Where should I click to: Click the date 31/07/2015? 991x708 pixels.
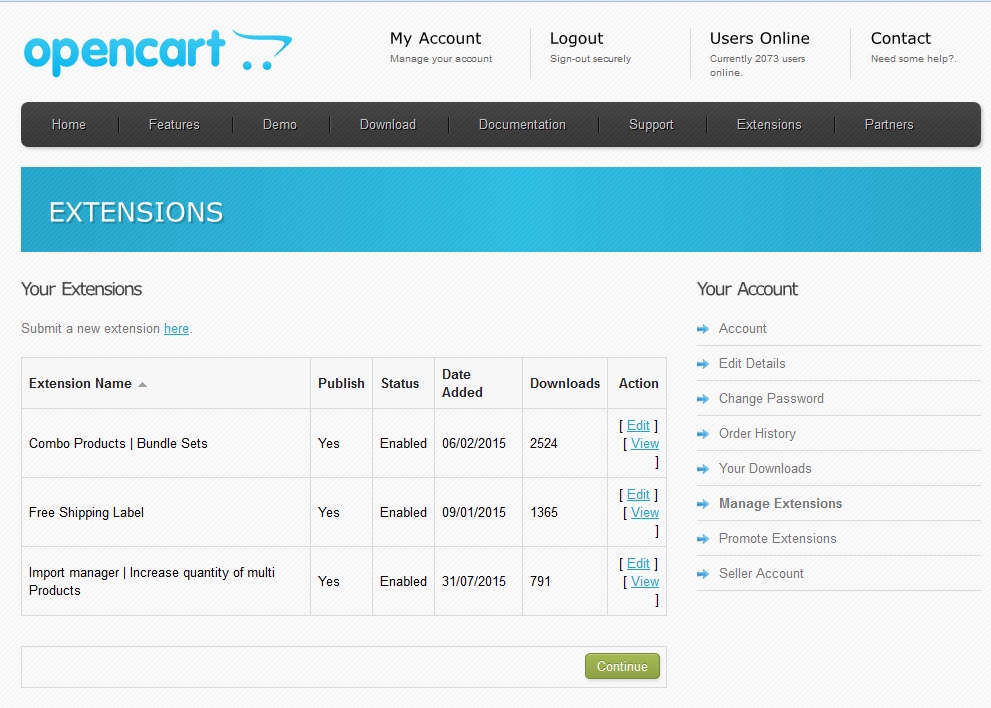tap(474, 582)
